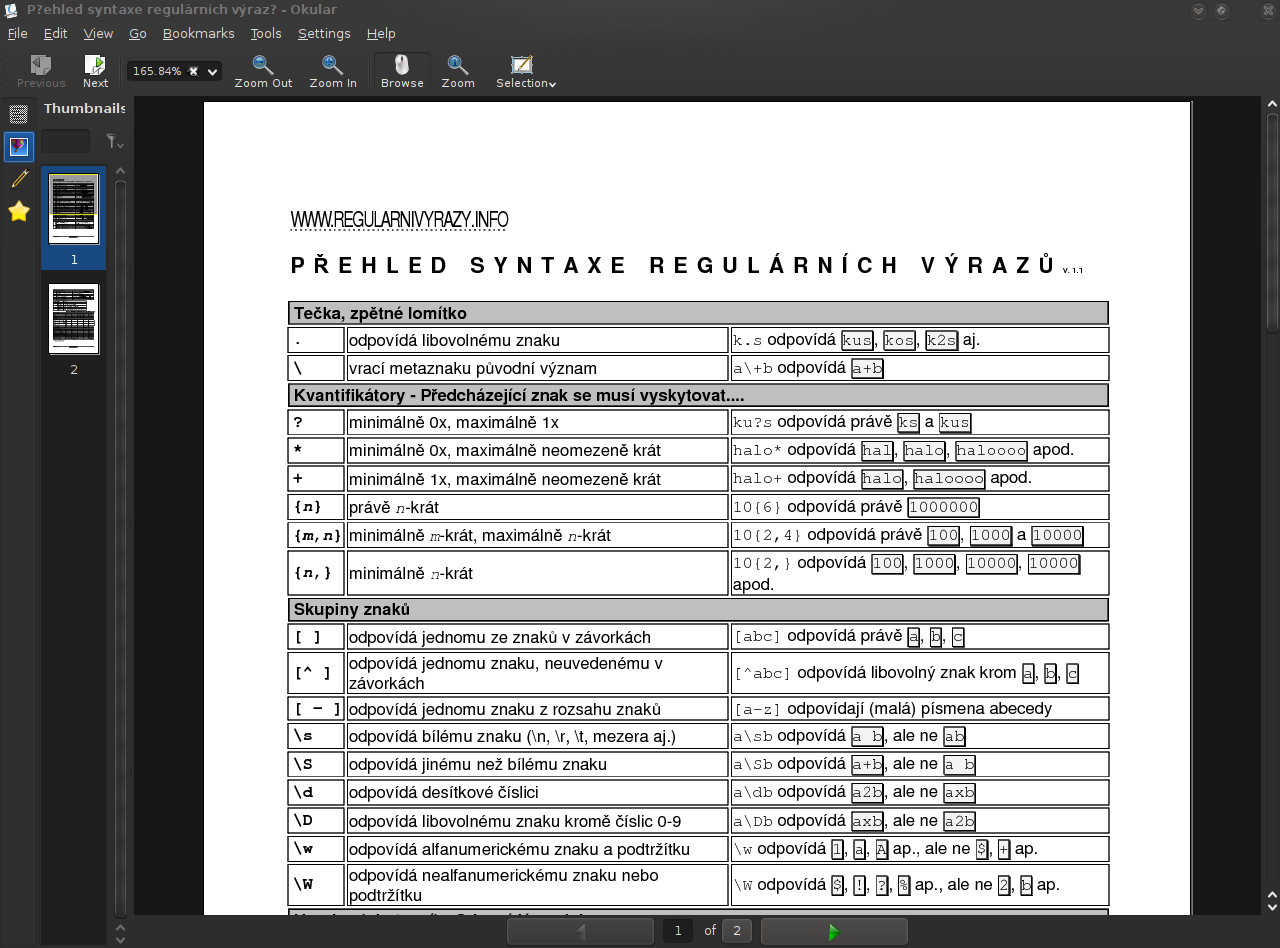Click the 'Skupiny znaků' section header
This screenshot has width=1280, height=948.
[698, 609]
